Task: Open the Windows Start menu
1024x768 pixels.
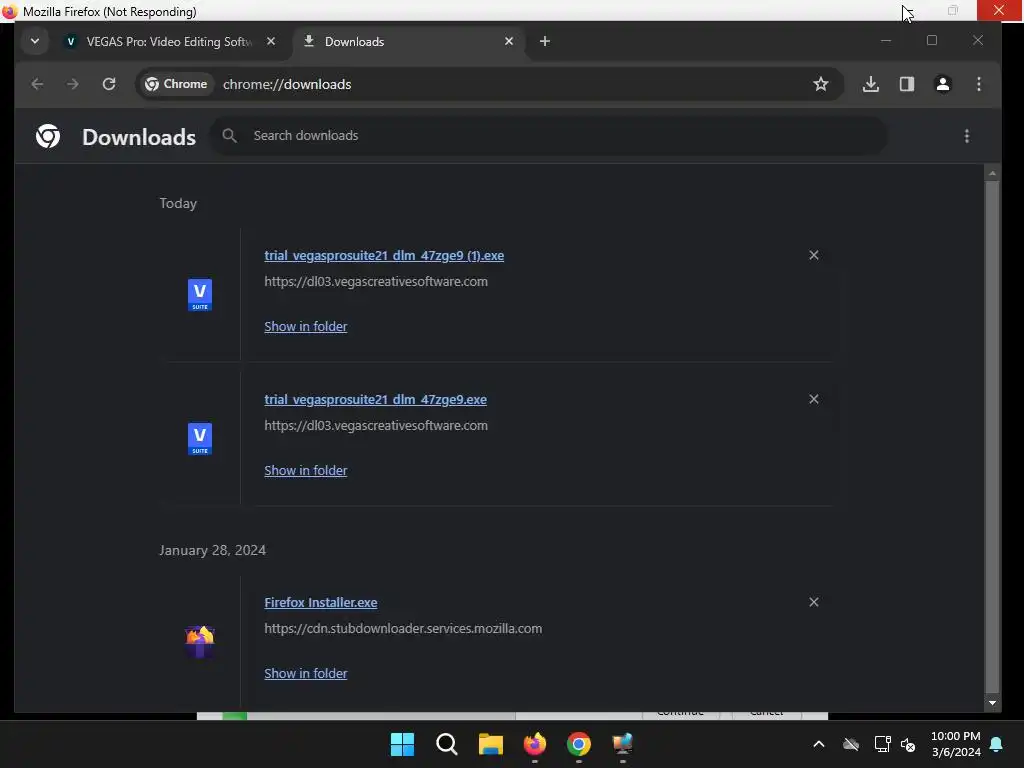Action: coord(402,744)
